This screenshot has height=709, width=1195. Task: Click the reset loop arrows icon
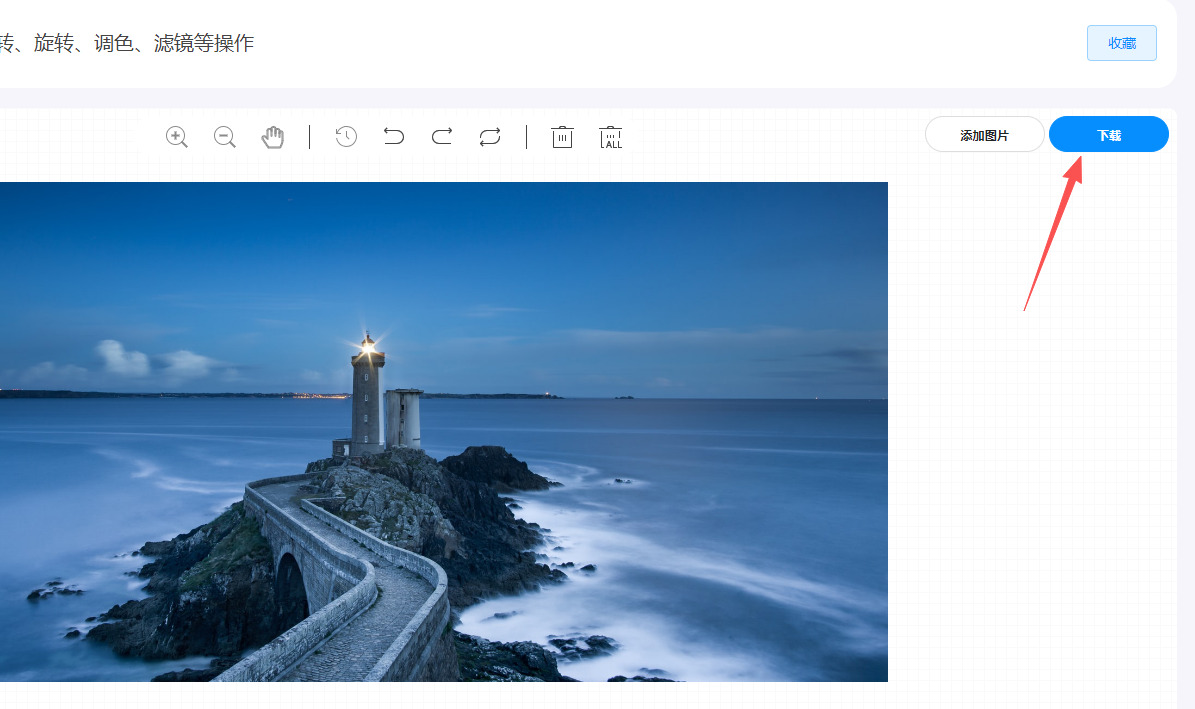[490, 136]
